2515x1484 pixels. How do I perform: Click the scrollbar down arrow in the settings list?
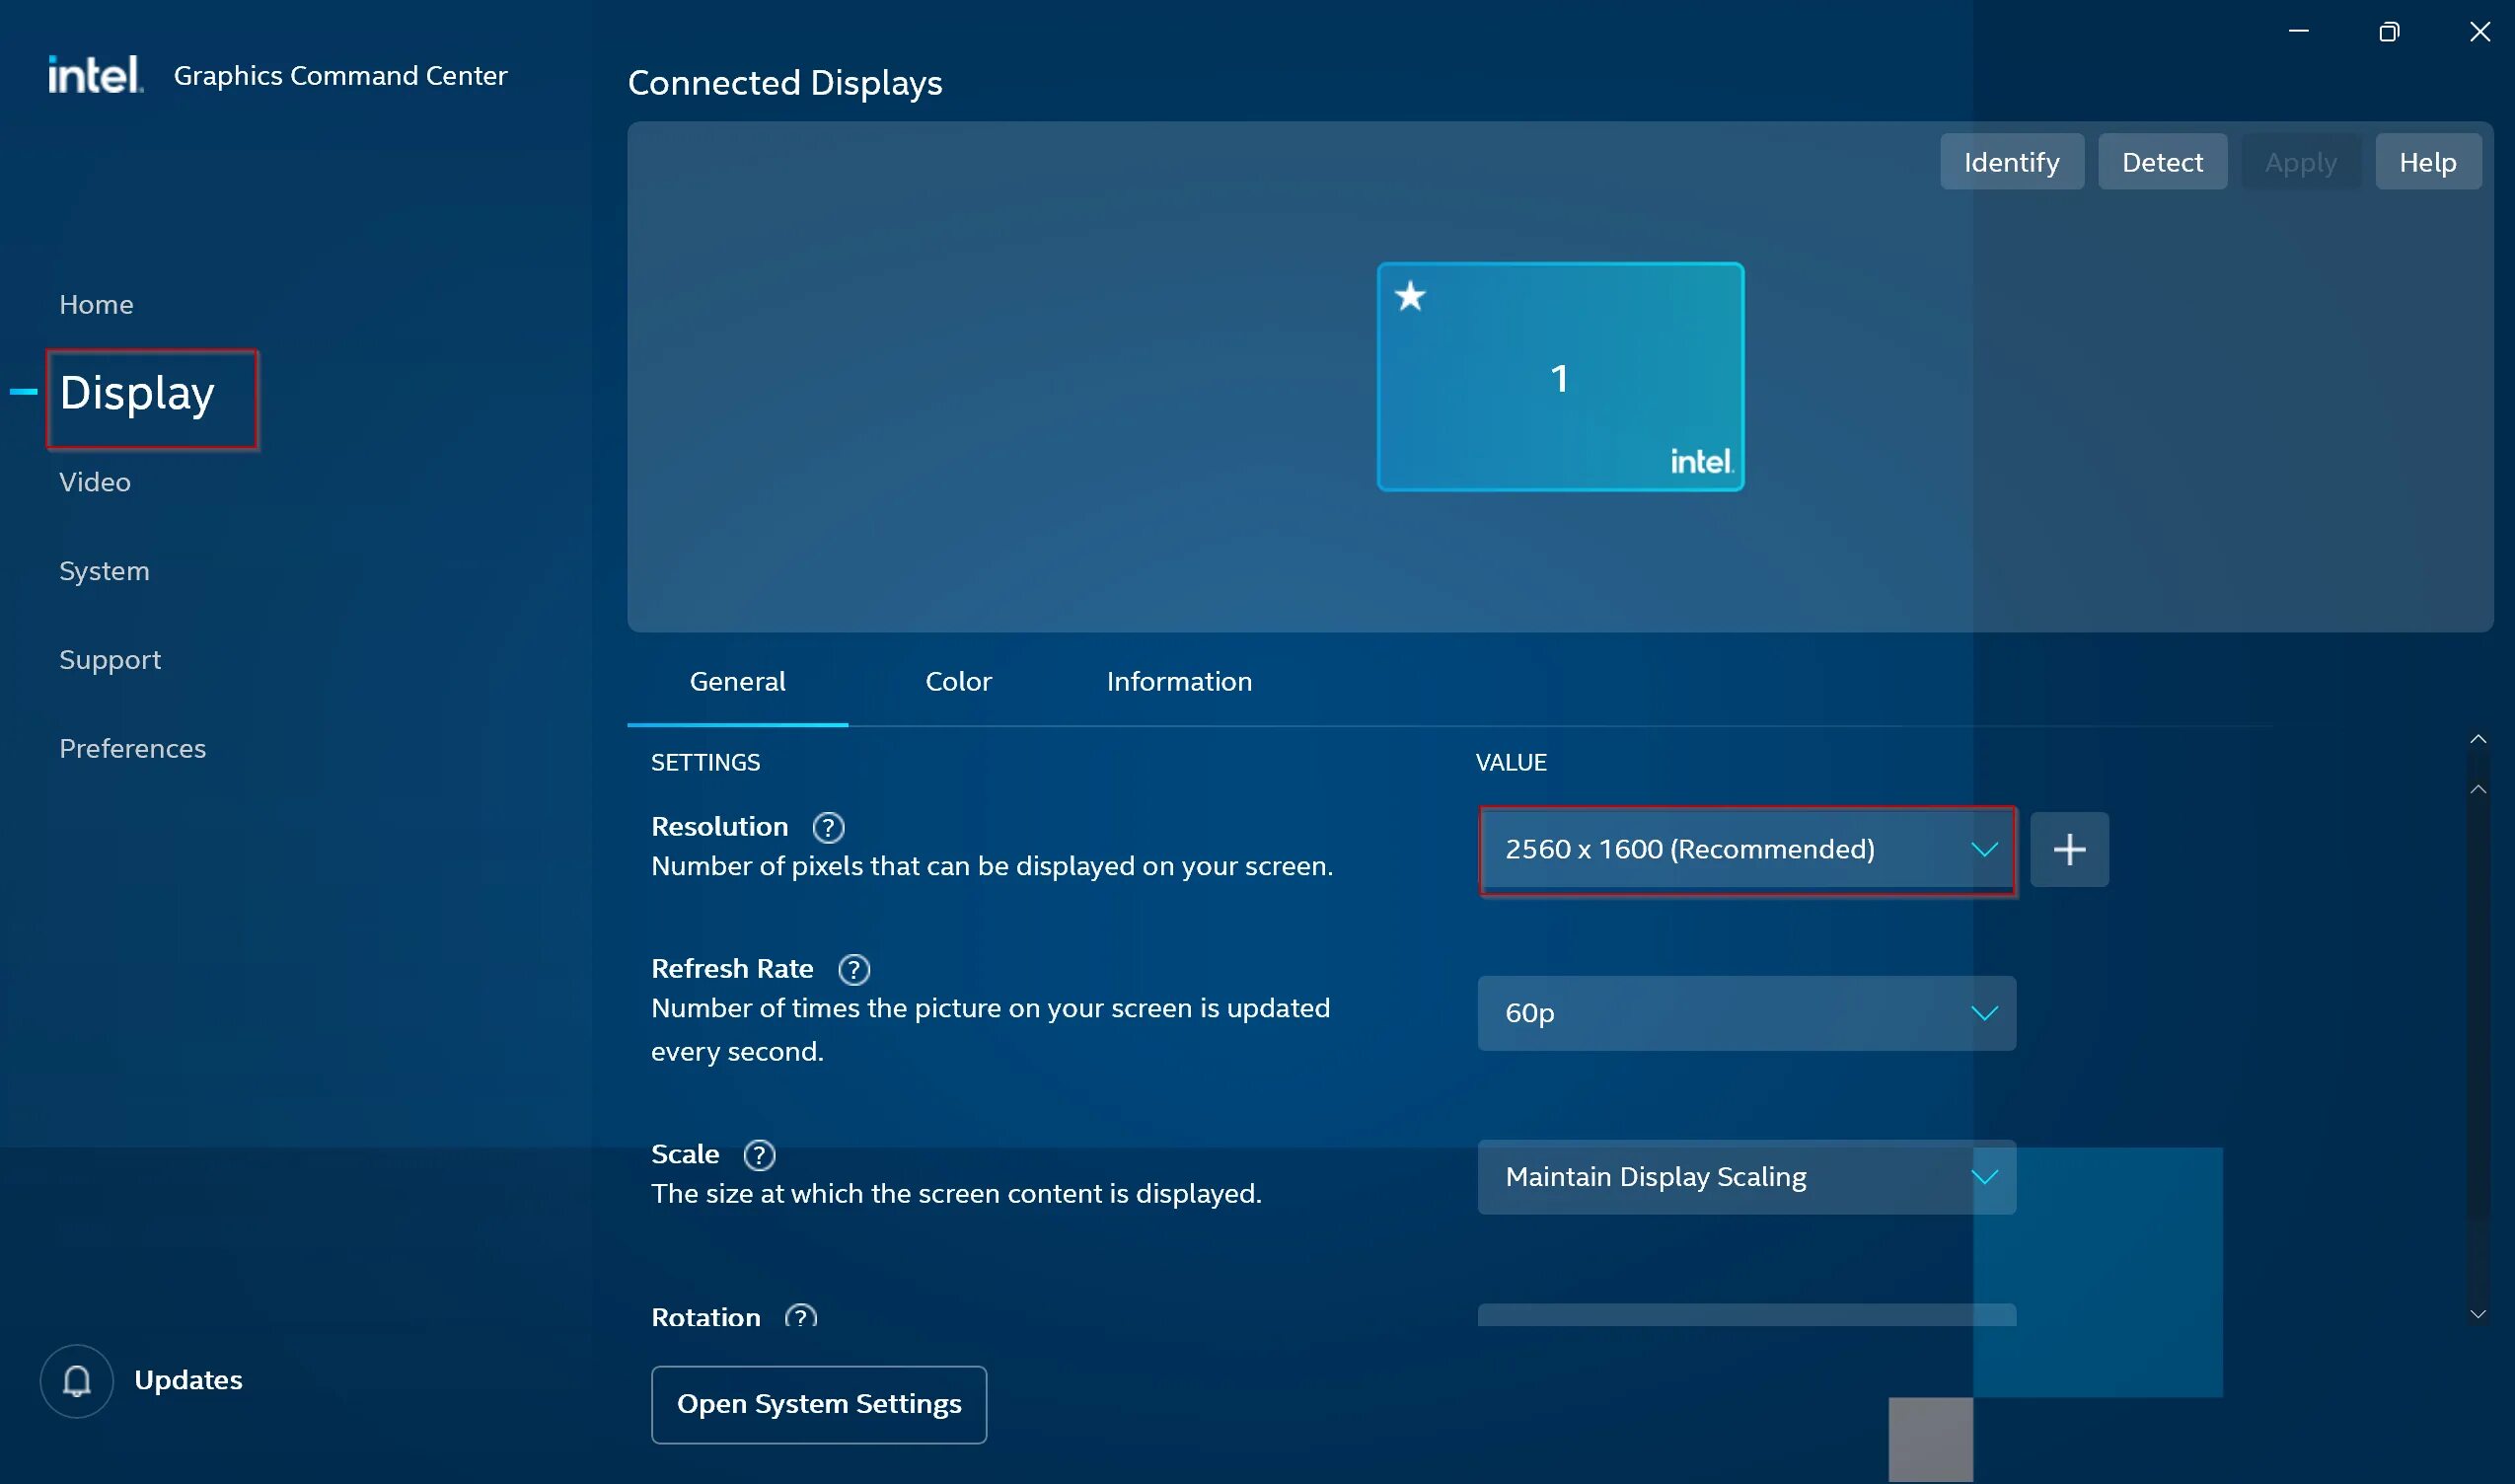[x=2477, y=1314]
